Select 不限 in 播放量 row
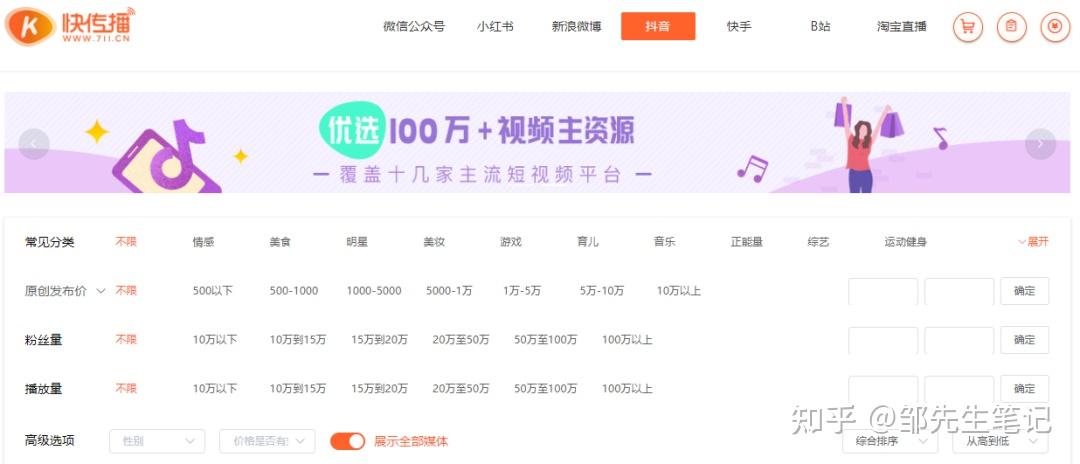The height and width of the screenshot is (464, 1080). click(126, 388)
